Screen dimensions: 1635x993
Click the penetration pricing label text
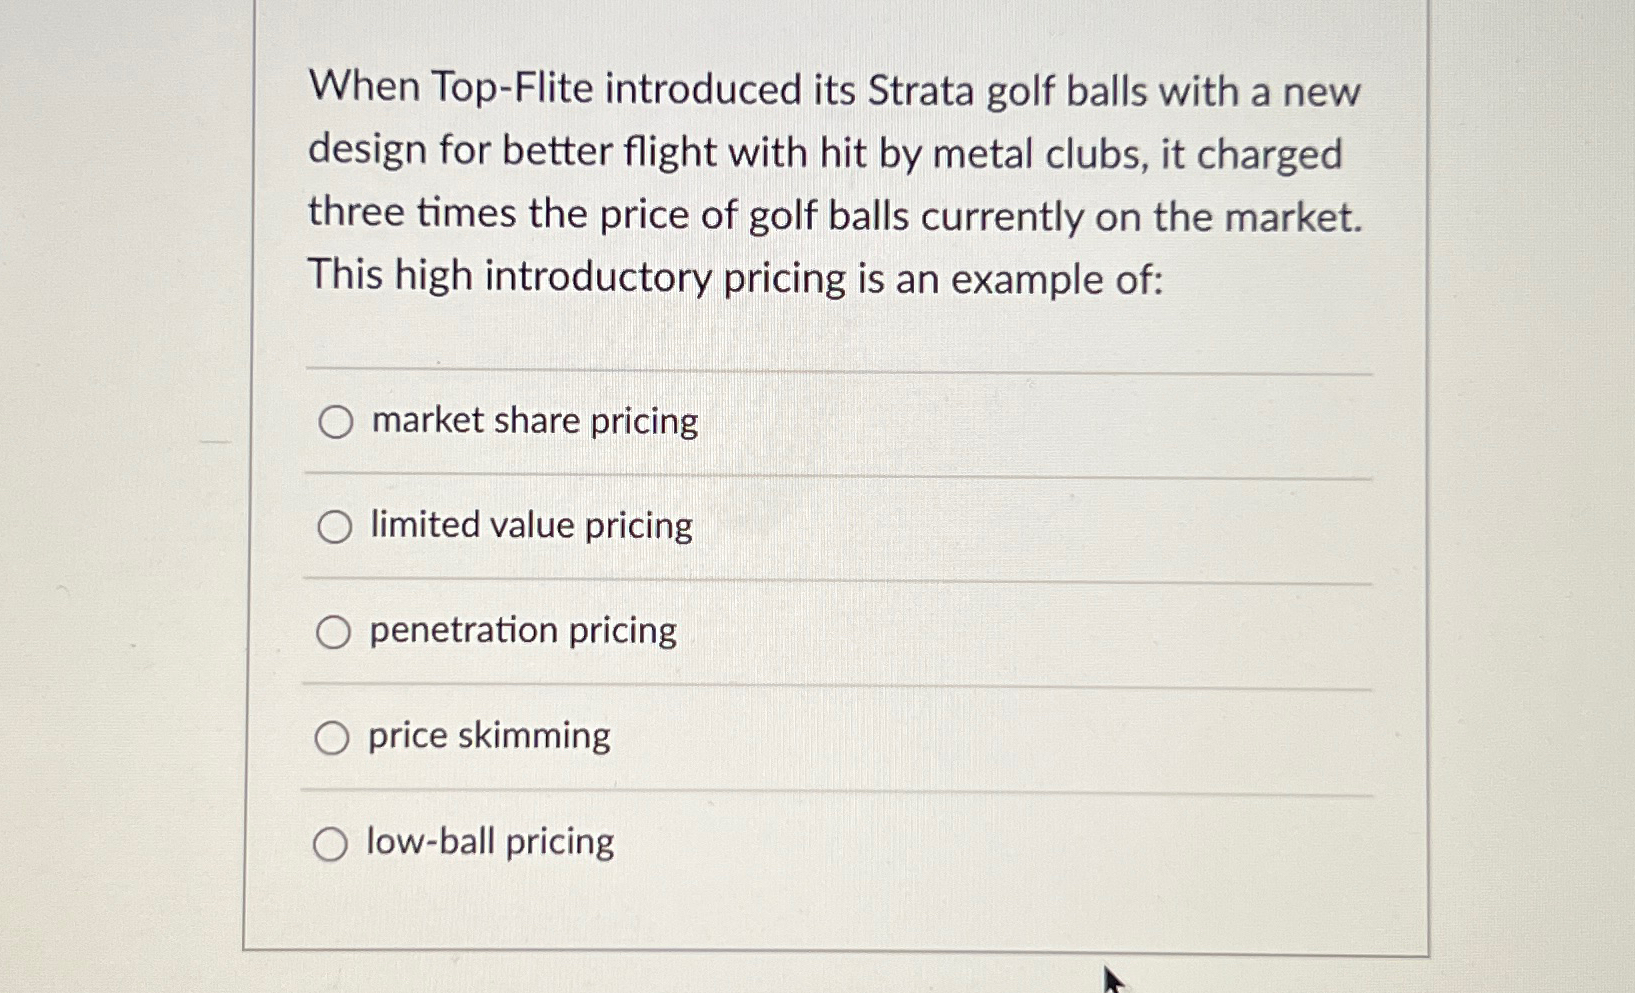pyautogui.click(x=521, y=631)
